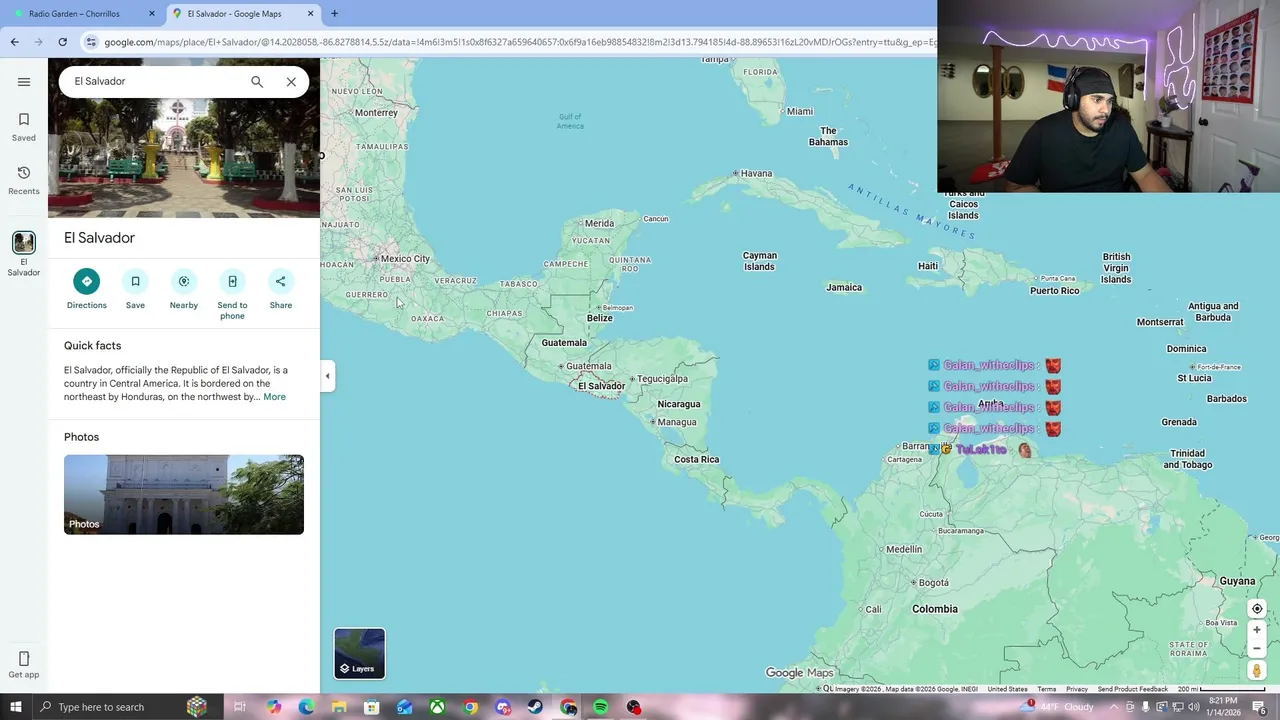Viewport: 1280px width, 720px height.
Task: Close the El Salvador - Google Maps tab
Action: [x=311, y=14]
